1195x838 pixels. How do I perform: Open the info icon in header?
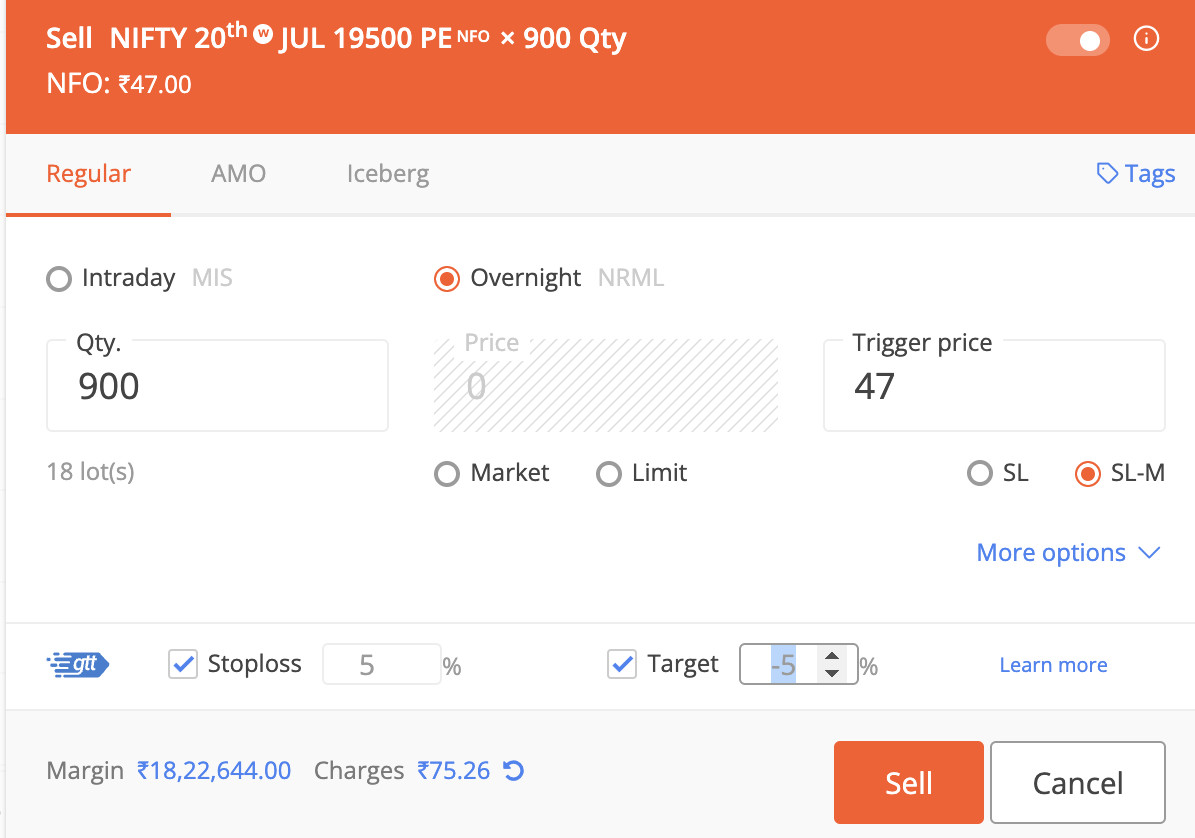pos(1146,39)
